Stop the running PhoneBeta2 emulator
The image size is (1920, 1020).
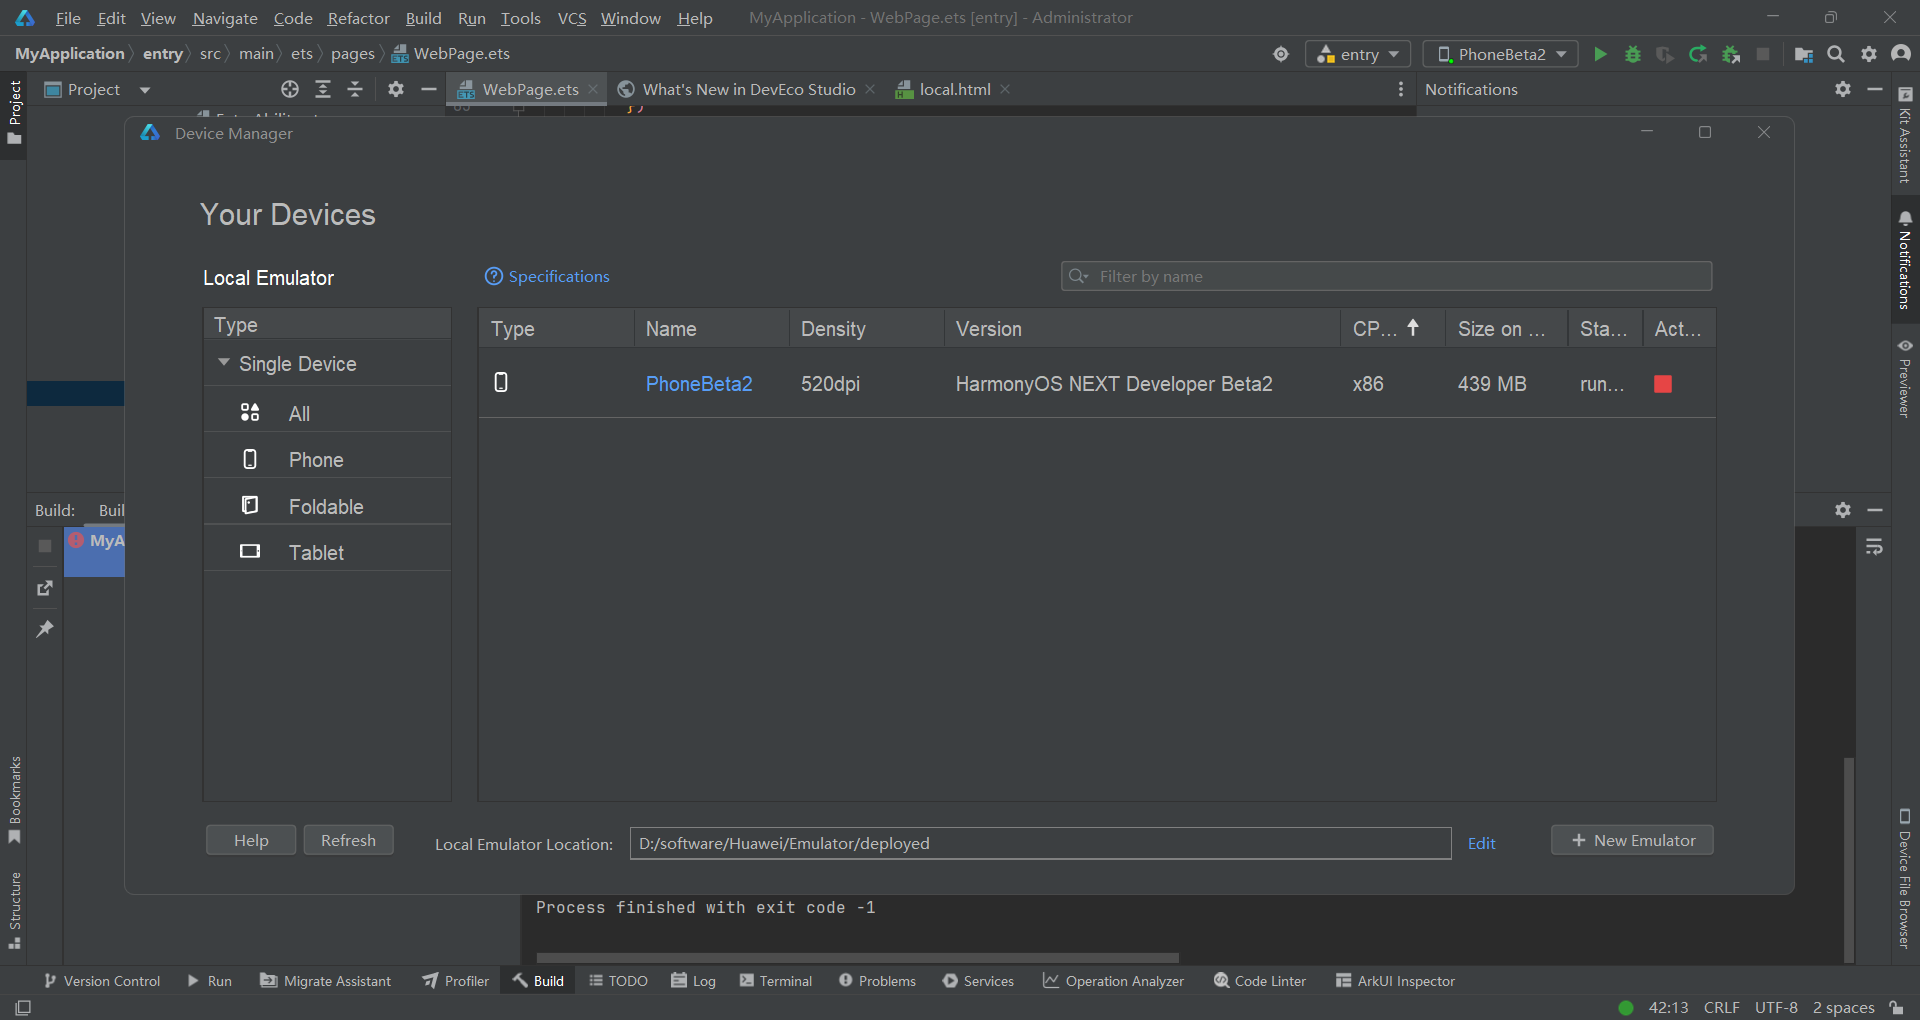pyautogui.click(x=1663, y=384)
